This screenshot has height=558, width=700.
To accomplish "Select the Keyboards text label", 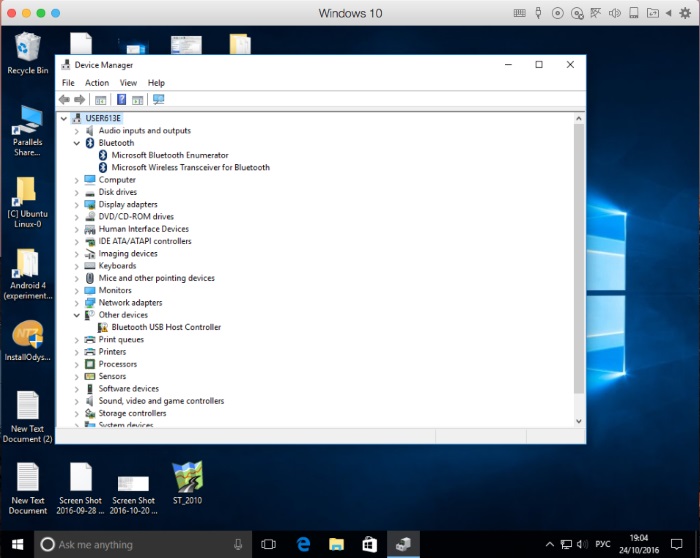I will point(117,266).
